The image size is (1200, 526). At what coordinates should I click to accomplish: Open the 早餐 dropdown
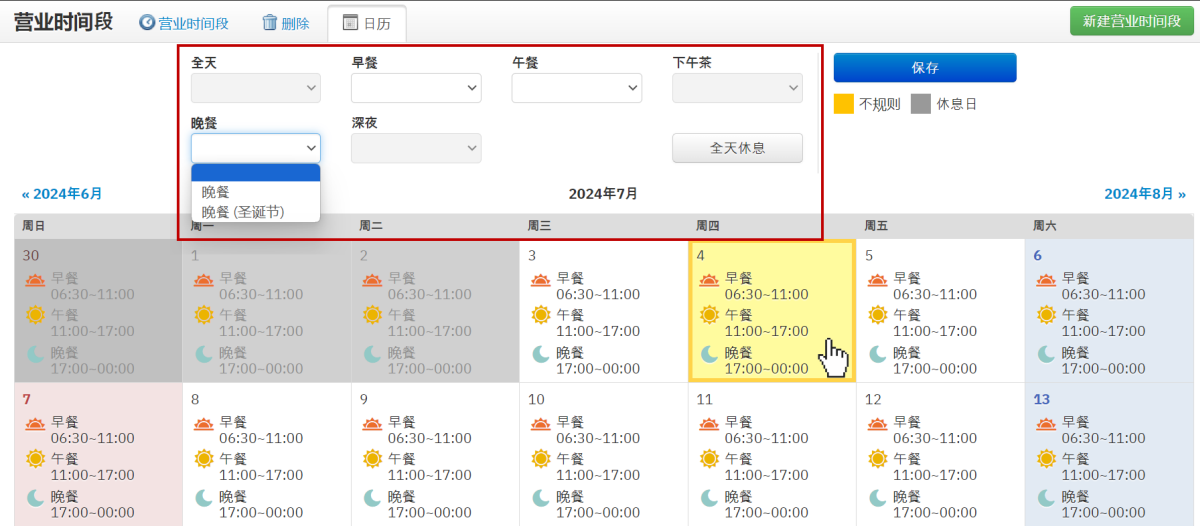coord(416,88)
